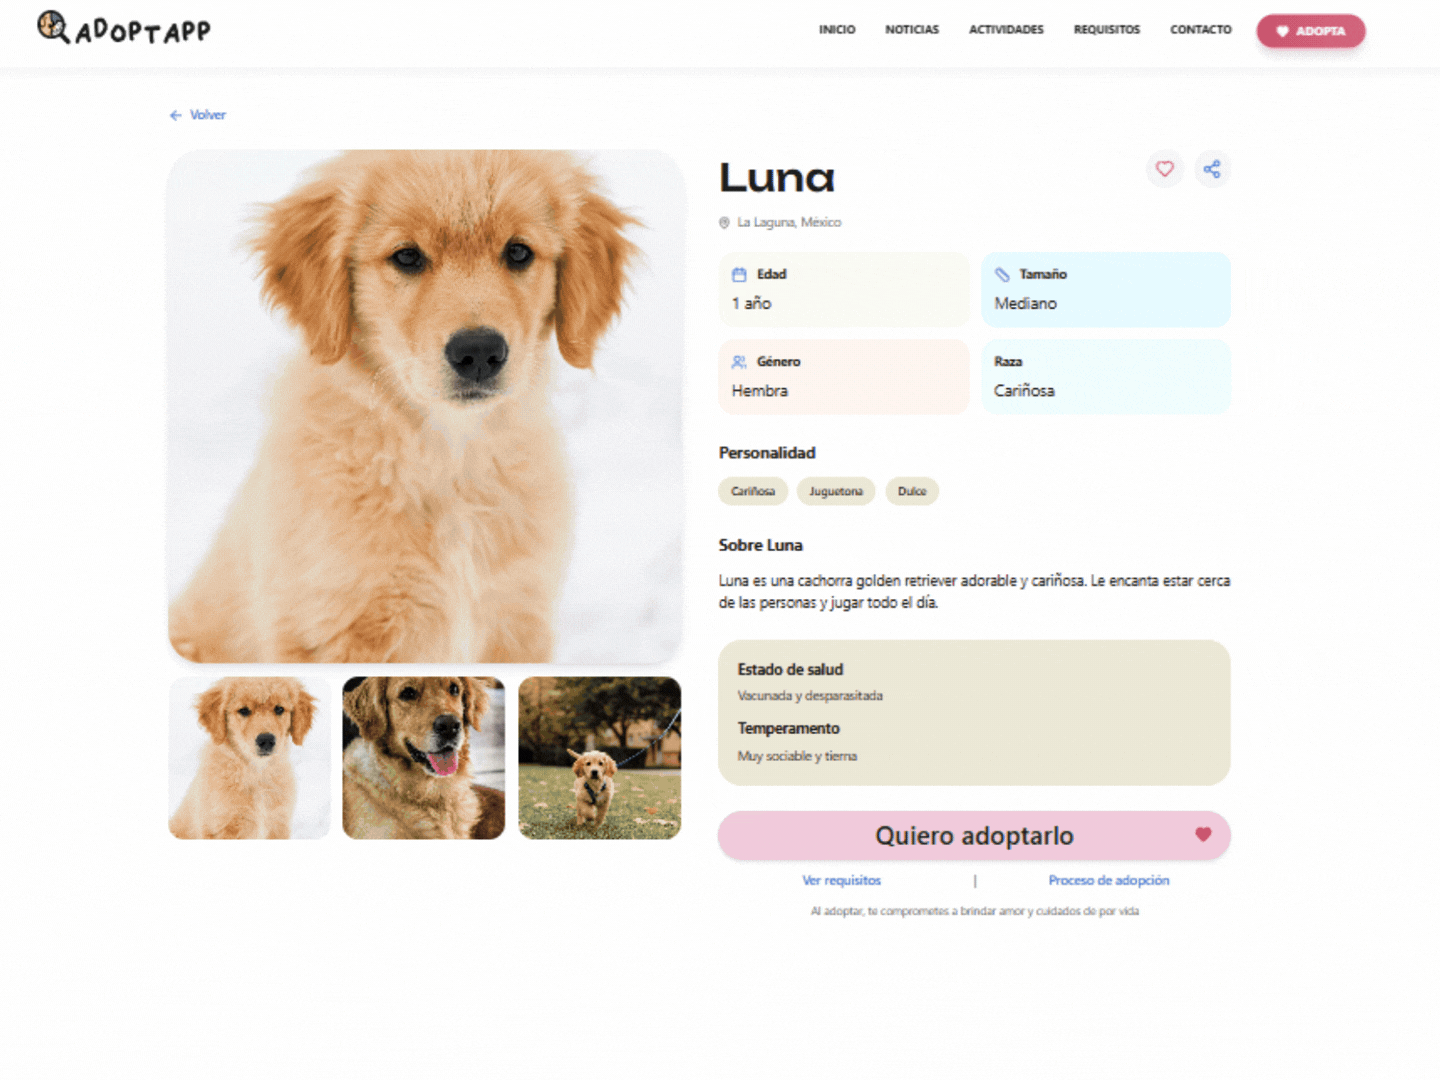1440x1080 pixels.
Task: Navigate to Contacto
Action: coord(1201,30)
